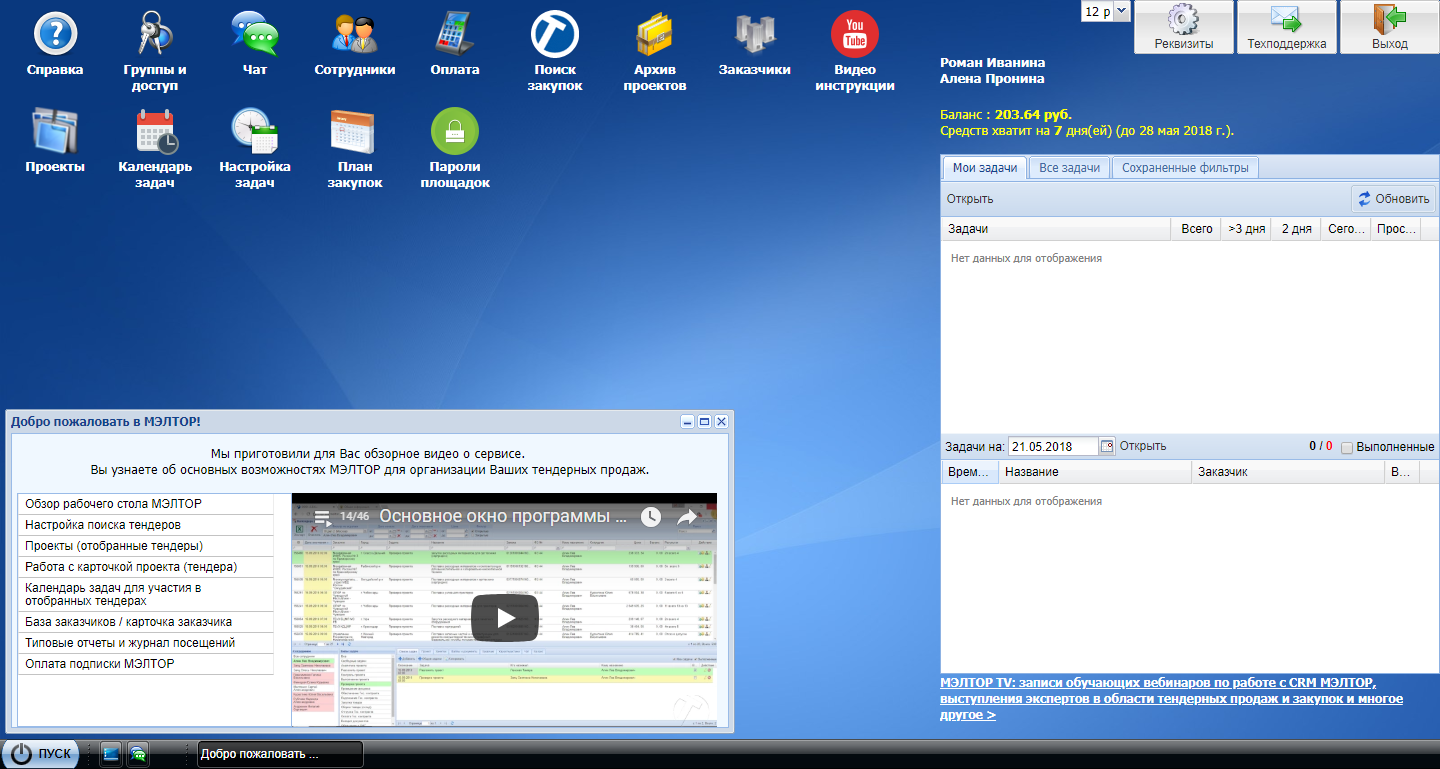Click Открыть in the tasks toolbar
Image resolution: width=1440 pixels, height=769 pixels.
tap(970, 199)
